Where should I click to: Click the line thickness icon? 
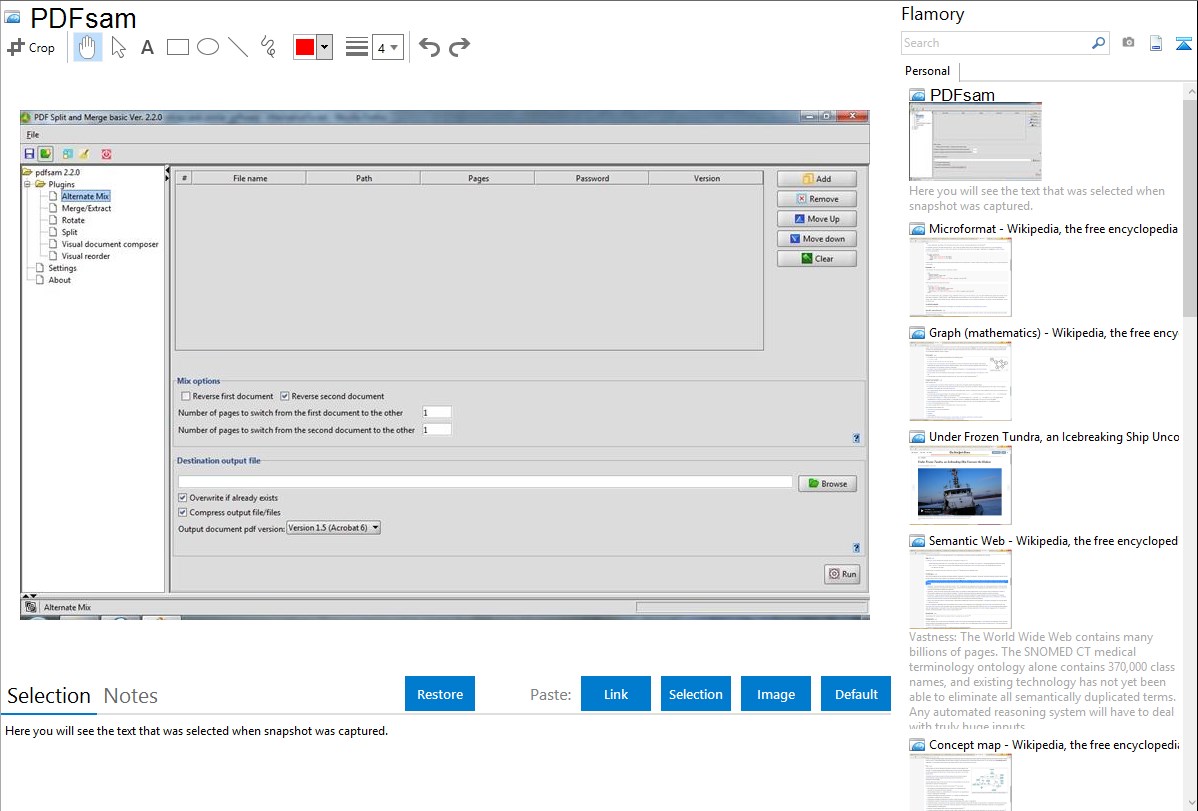[356, 47]
